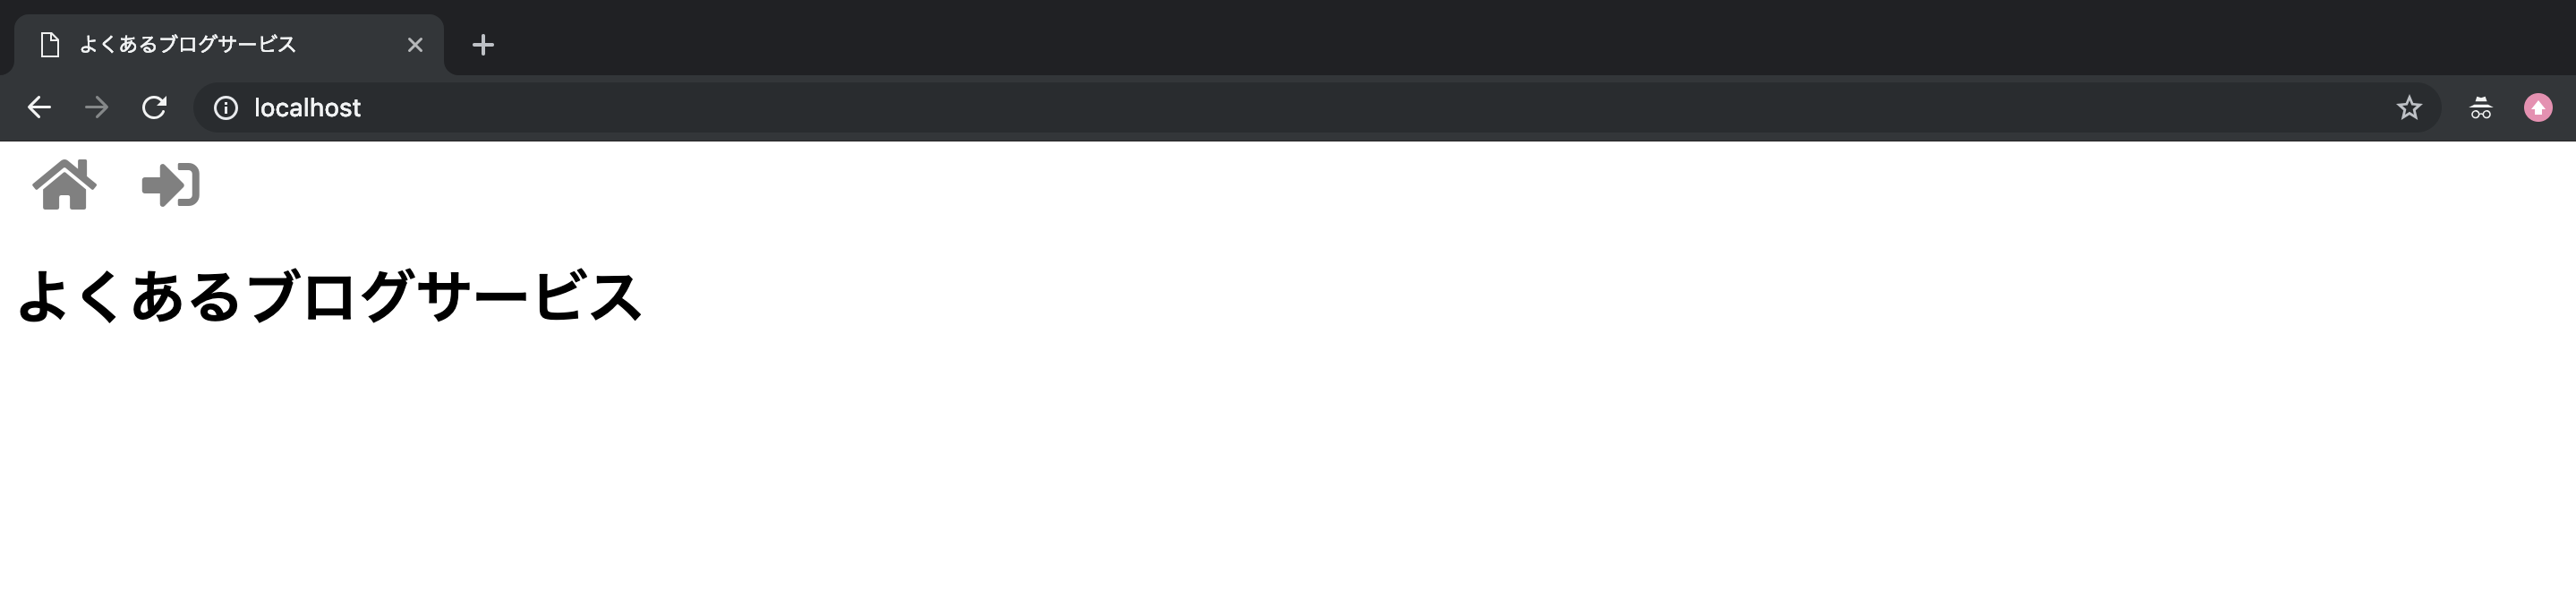
Task: Open a new tab with plus button
Action: point(483,45)
